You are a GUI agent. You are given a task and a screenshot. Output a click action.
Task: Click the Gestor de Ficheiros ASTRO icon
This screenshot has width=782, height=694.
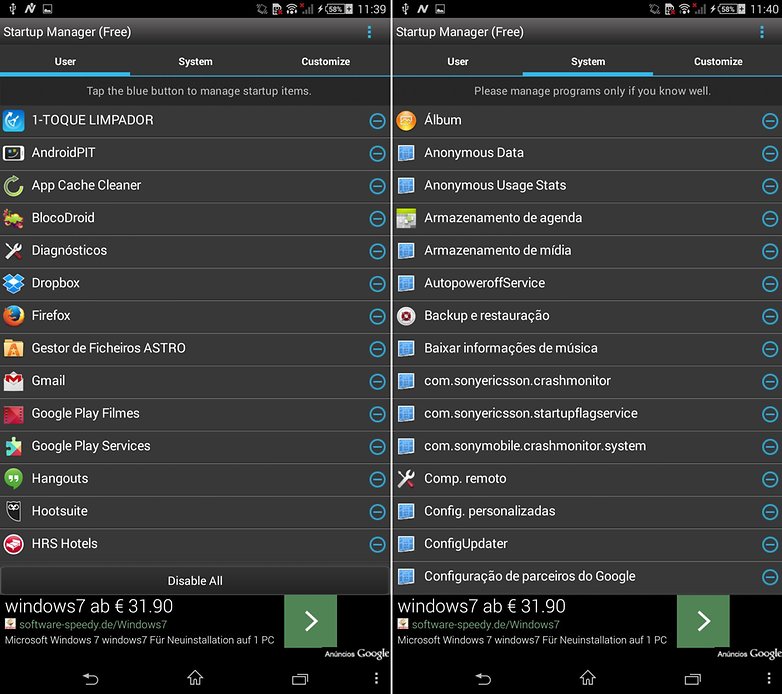pyautogui.click(x=13, y=348)
